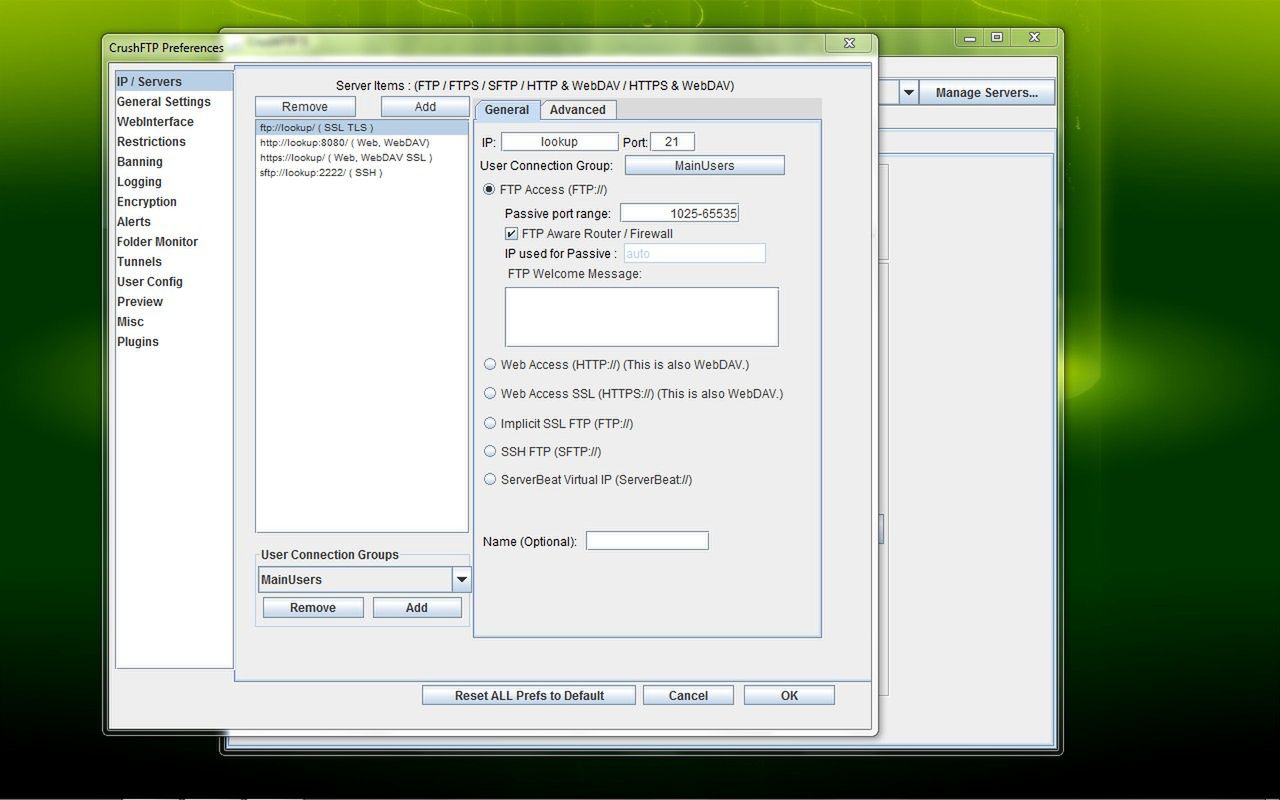The width and height of the screenshot is (1280, 800).
Task: Select Implicit SSL FTP radio button
Action: point(490,424)
